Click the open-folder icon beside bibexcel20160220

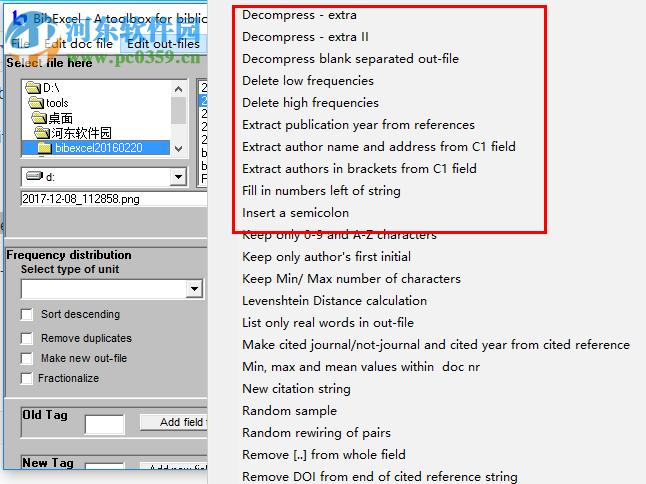tap(44, 148)
